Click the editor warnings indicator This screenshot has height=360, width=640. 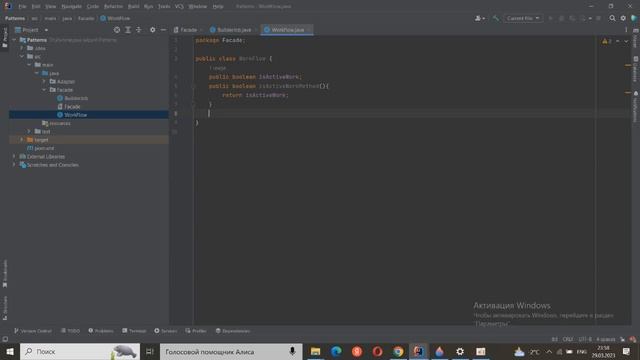click(x=606, y=41)
